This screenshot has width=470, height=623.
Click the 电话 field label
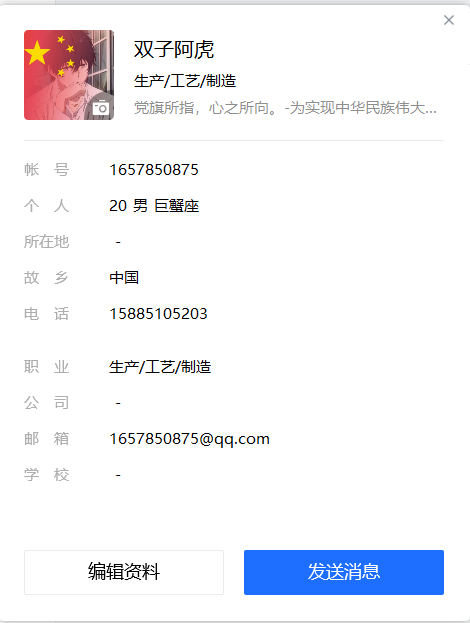[x=46, y=314]
